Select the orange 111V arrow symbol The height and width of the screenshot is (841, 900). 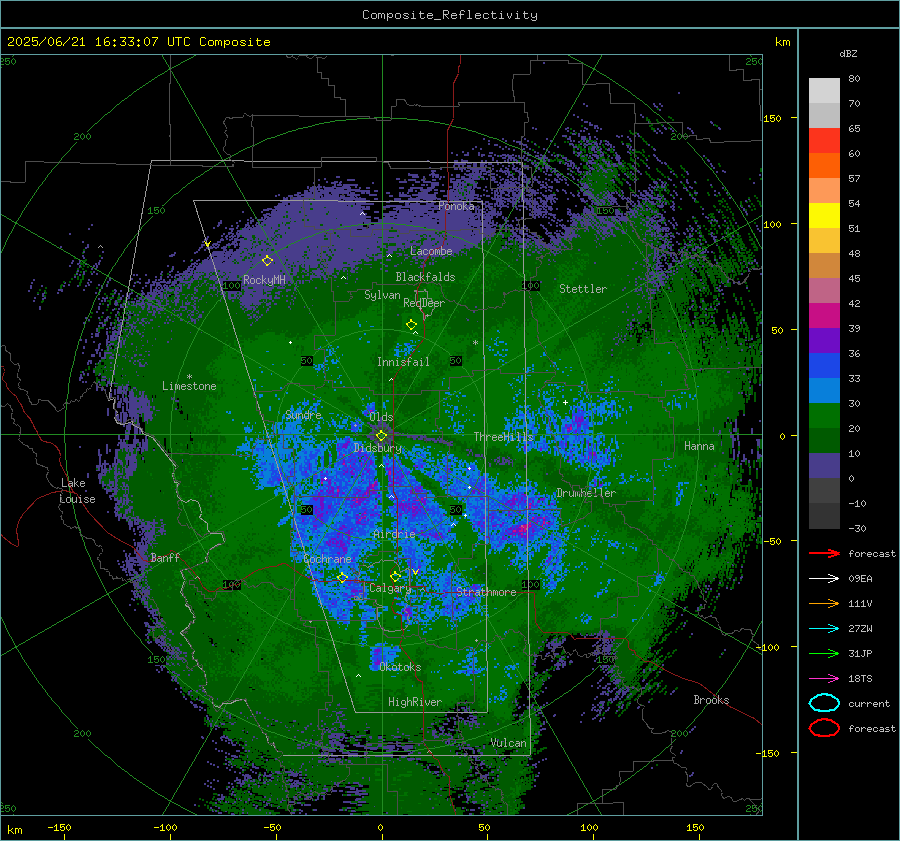click(x=824, y=603)
